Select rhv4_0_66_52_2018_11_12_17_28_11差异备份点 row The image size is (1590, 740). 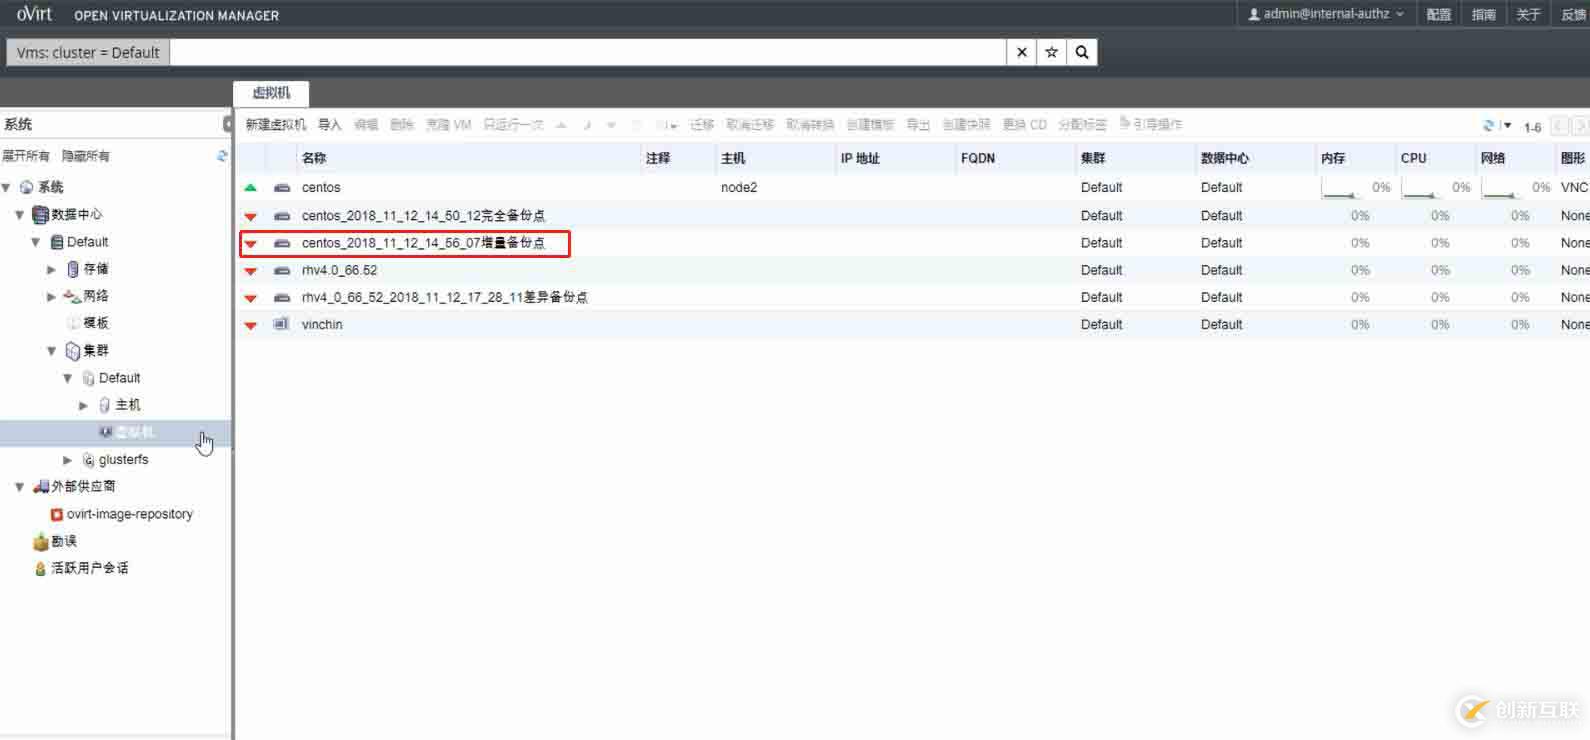tap(445, 297)
